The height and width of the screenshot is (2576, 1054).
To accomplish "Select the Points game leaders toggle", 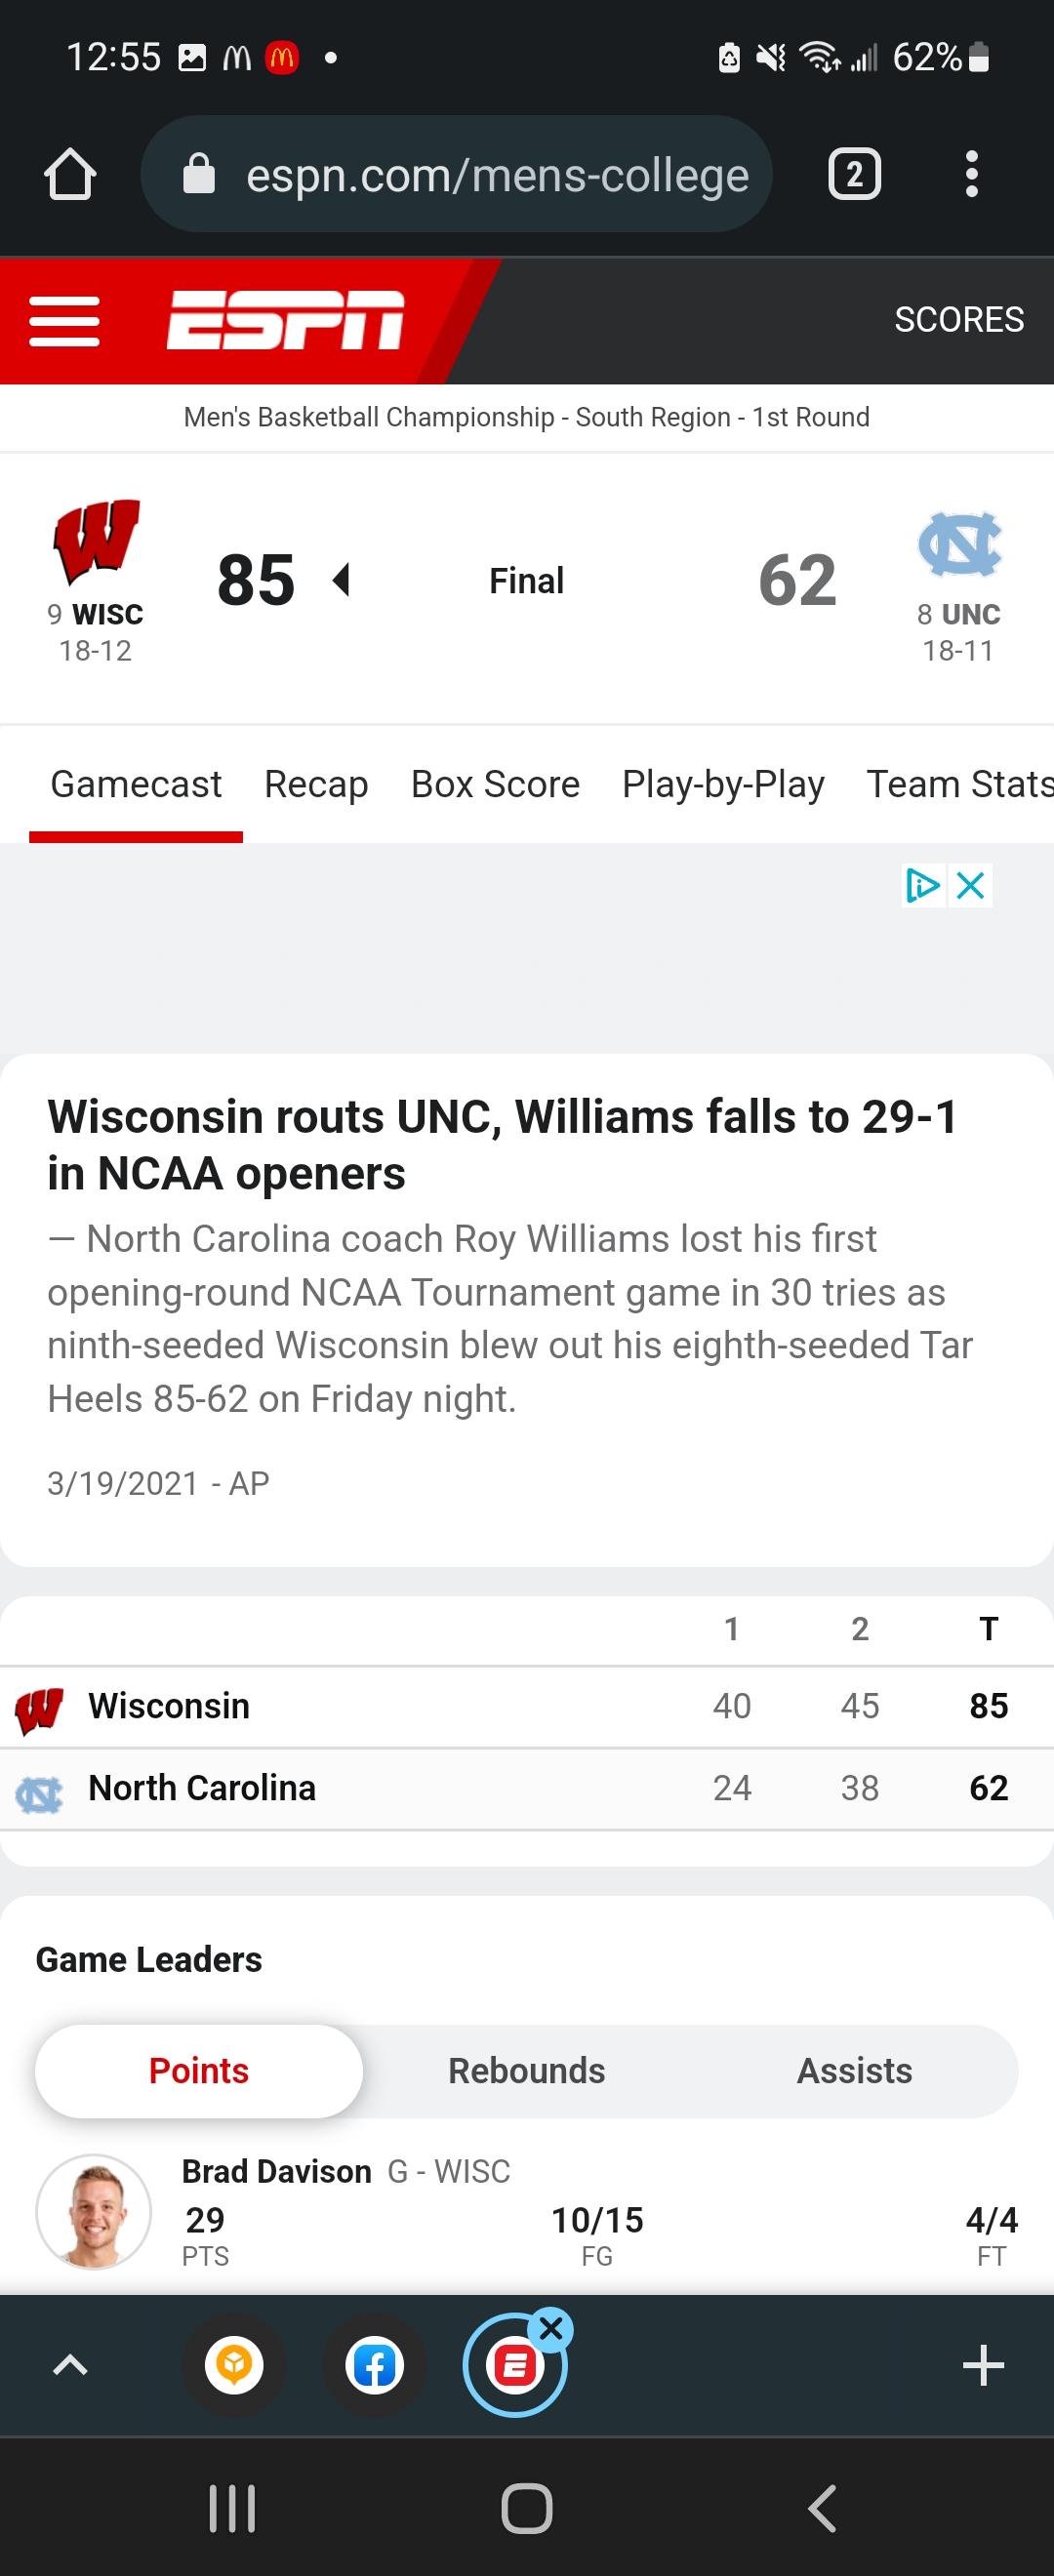I will click(x=199, y=2070).
